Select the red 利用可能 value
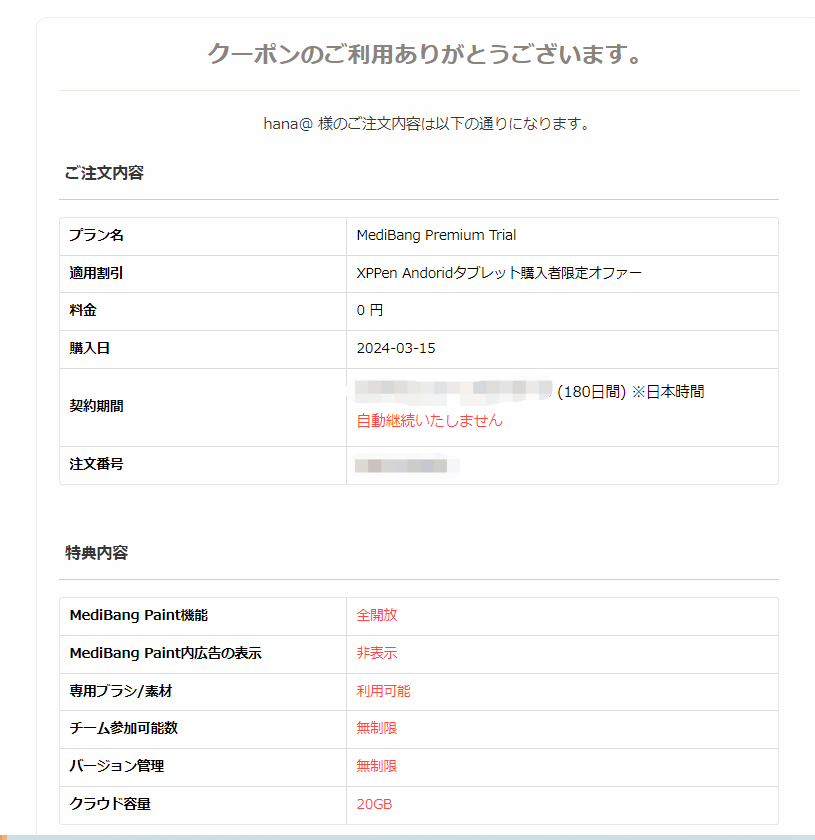 coord(384,691)
